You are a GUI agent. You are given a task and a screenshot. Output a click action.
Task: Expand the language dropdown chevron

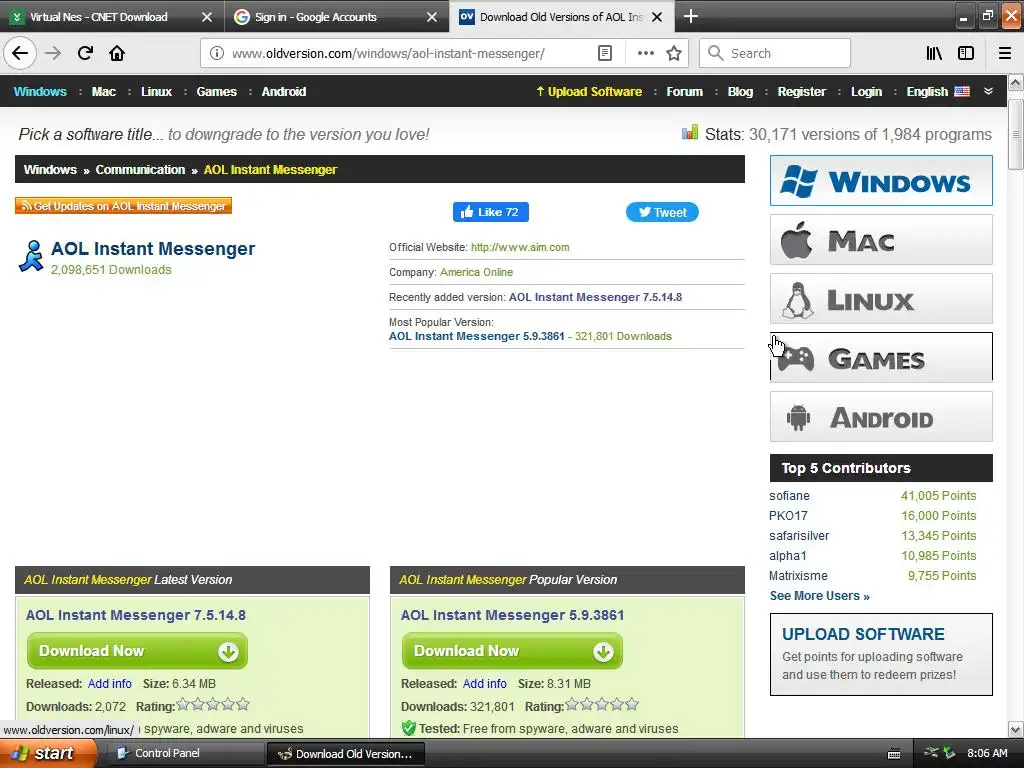pos(988,91)
